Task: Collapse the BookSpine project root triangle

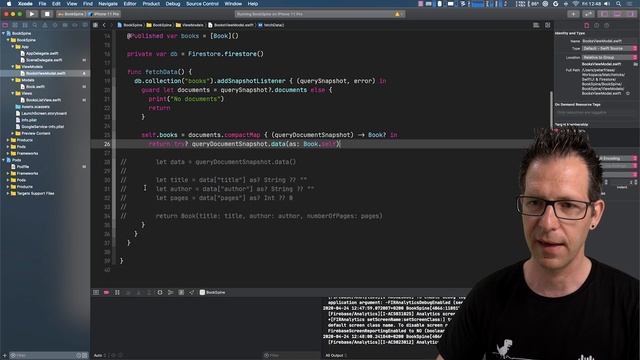Action: point(4,33)
